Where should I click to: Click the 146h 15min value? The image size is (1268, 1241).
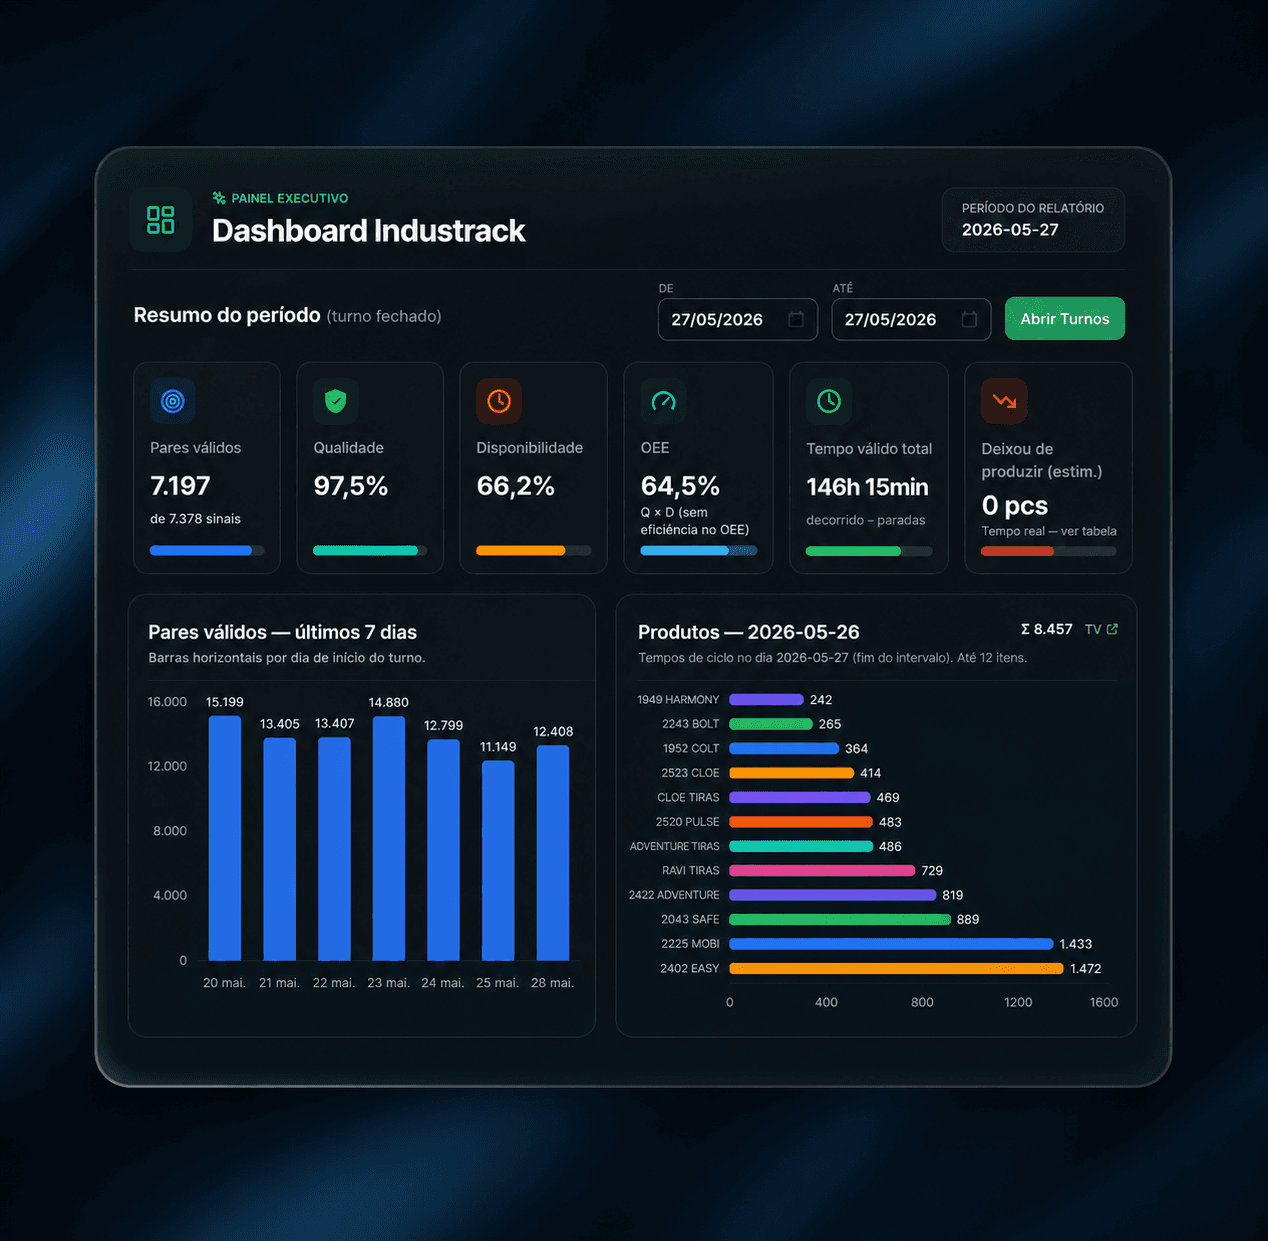point(868,487)
